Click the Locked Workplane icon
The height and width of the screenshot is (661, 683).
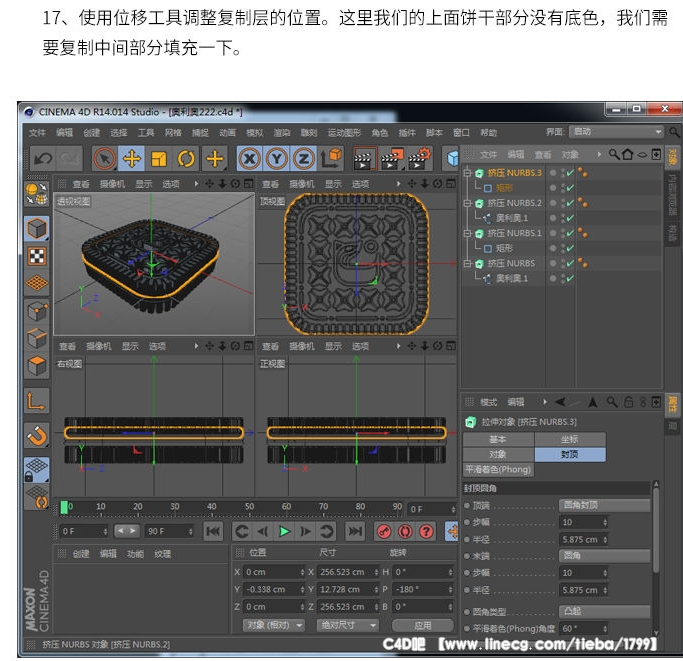pos(37,470)
